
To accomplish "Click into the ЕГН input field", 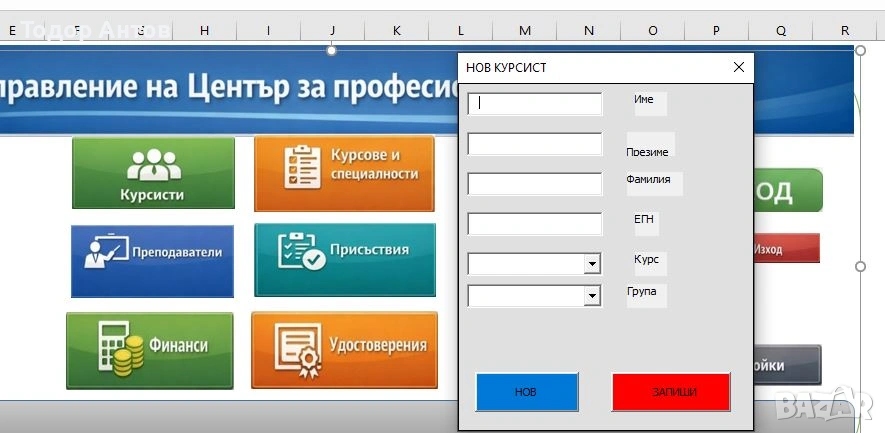I will click(535, 224).
